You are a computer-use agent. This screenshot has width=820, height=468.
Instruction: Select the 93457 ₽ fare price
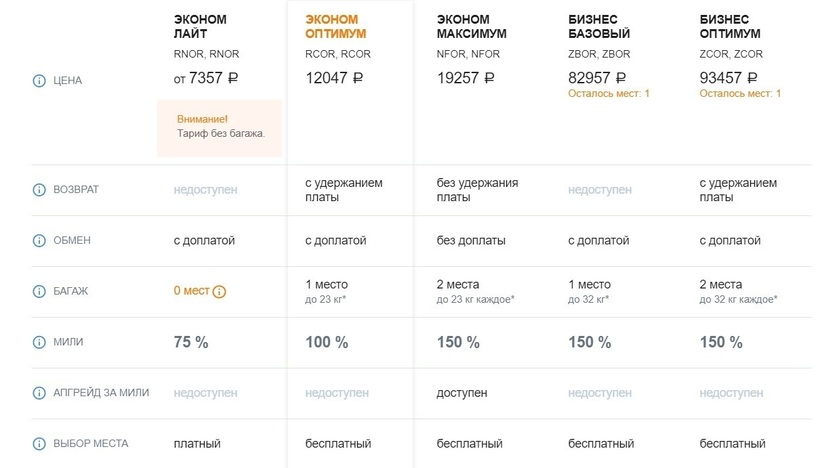(730, 77)
